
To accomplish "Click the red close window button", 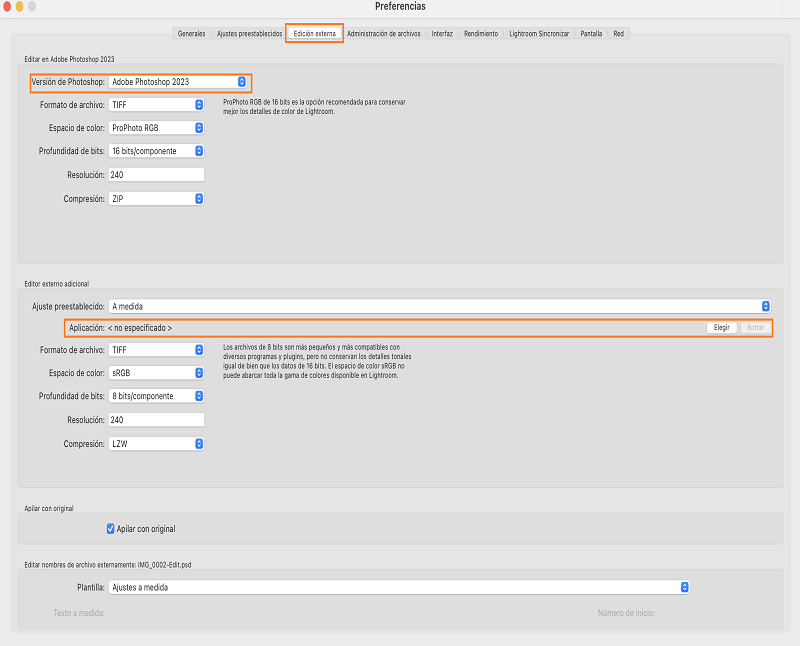I will coord(8,7).
